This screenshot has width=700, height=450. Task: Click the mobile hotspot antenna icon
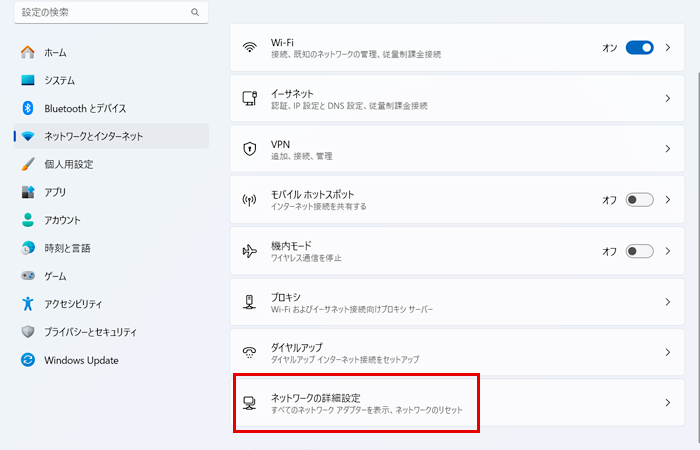click(250, 200)
